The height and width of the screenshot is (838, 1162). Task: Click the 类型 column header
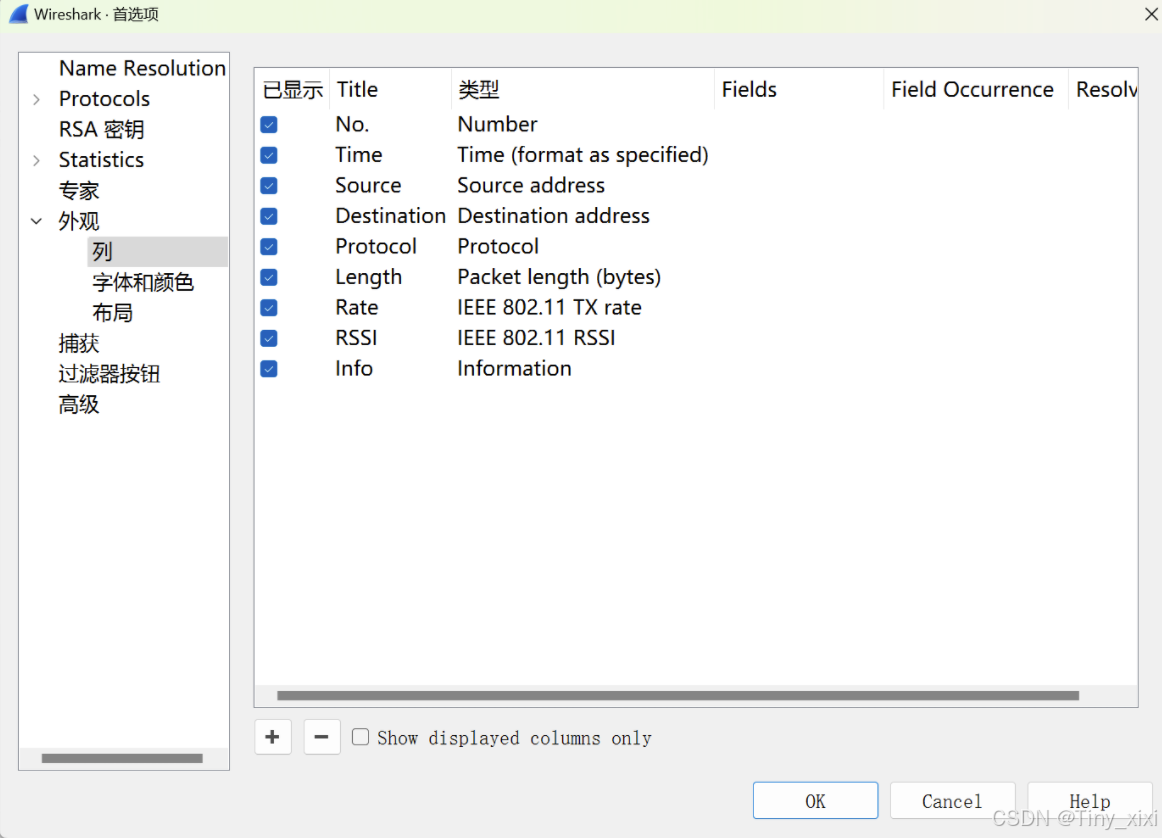pos(583,90)
